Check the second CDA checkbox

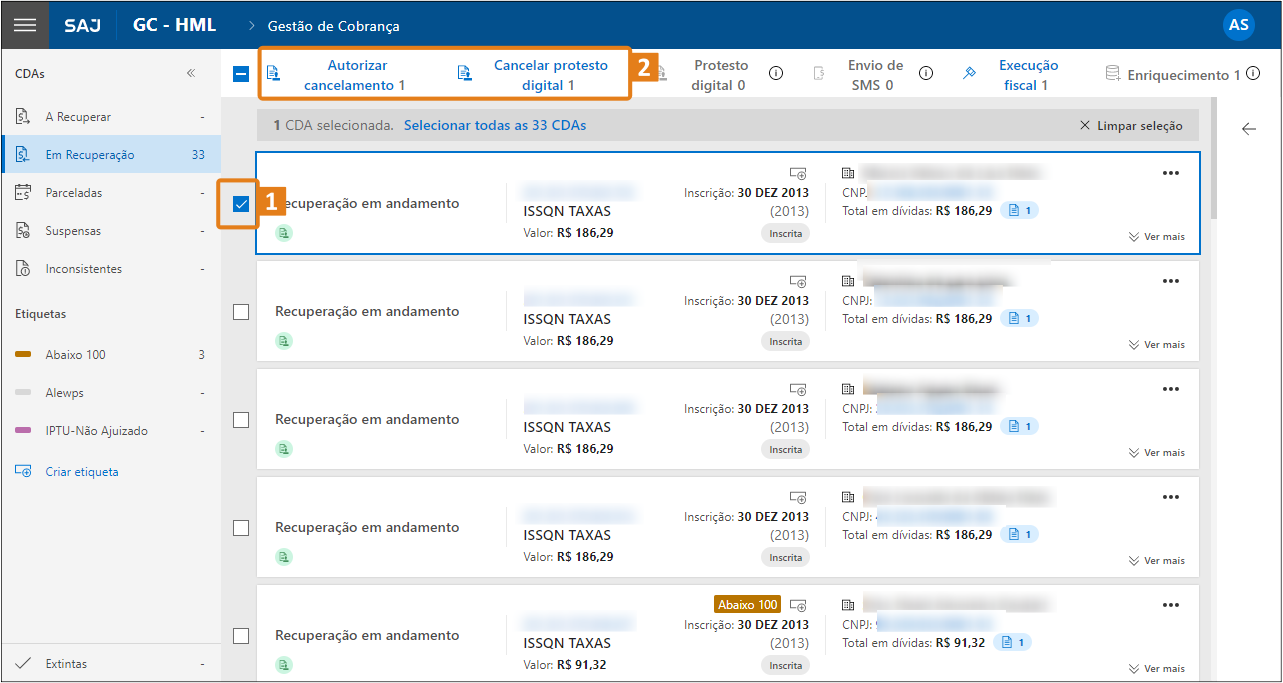[241, 312]
